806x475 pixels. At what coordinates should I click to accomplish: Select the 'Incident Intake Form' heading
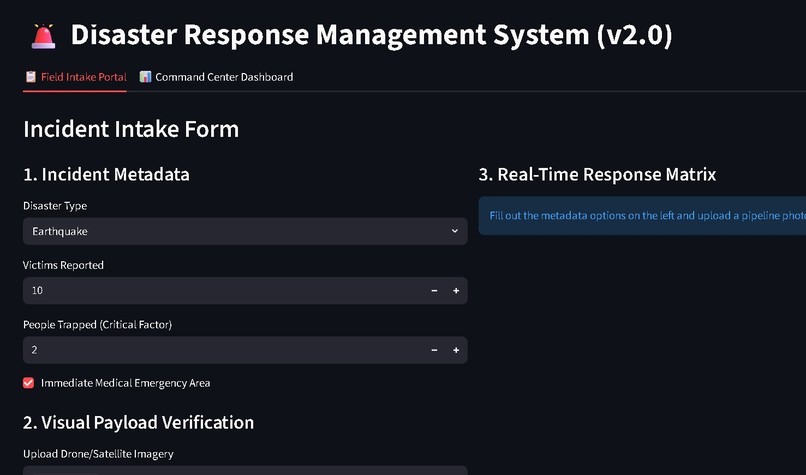click(x=131, y=129)
